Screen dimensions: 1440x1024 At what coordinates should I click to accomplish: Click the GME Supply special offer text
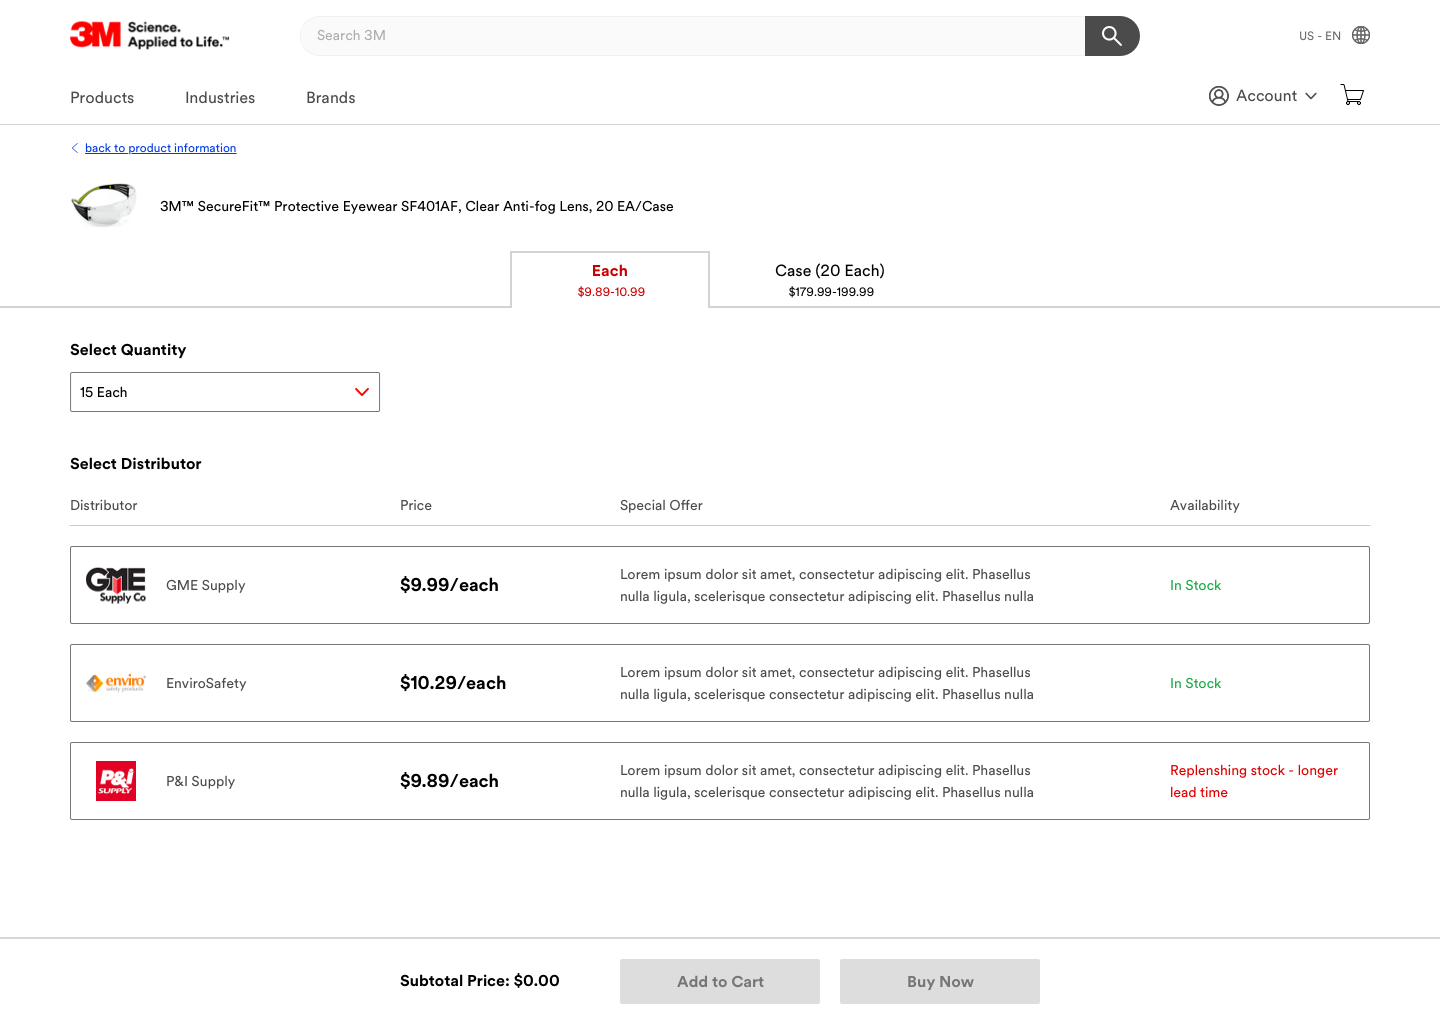(827, 585)
